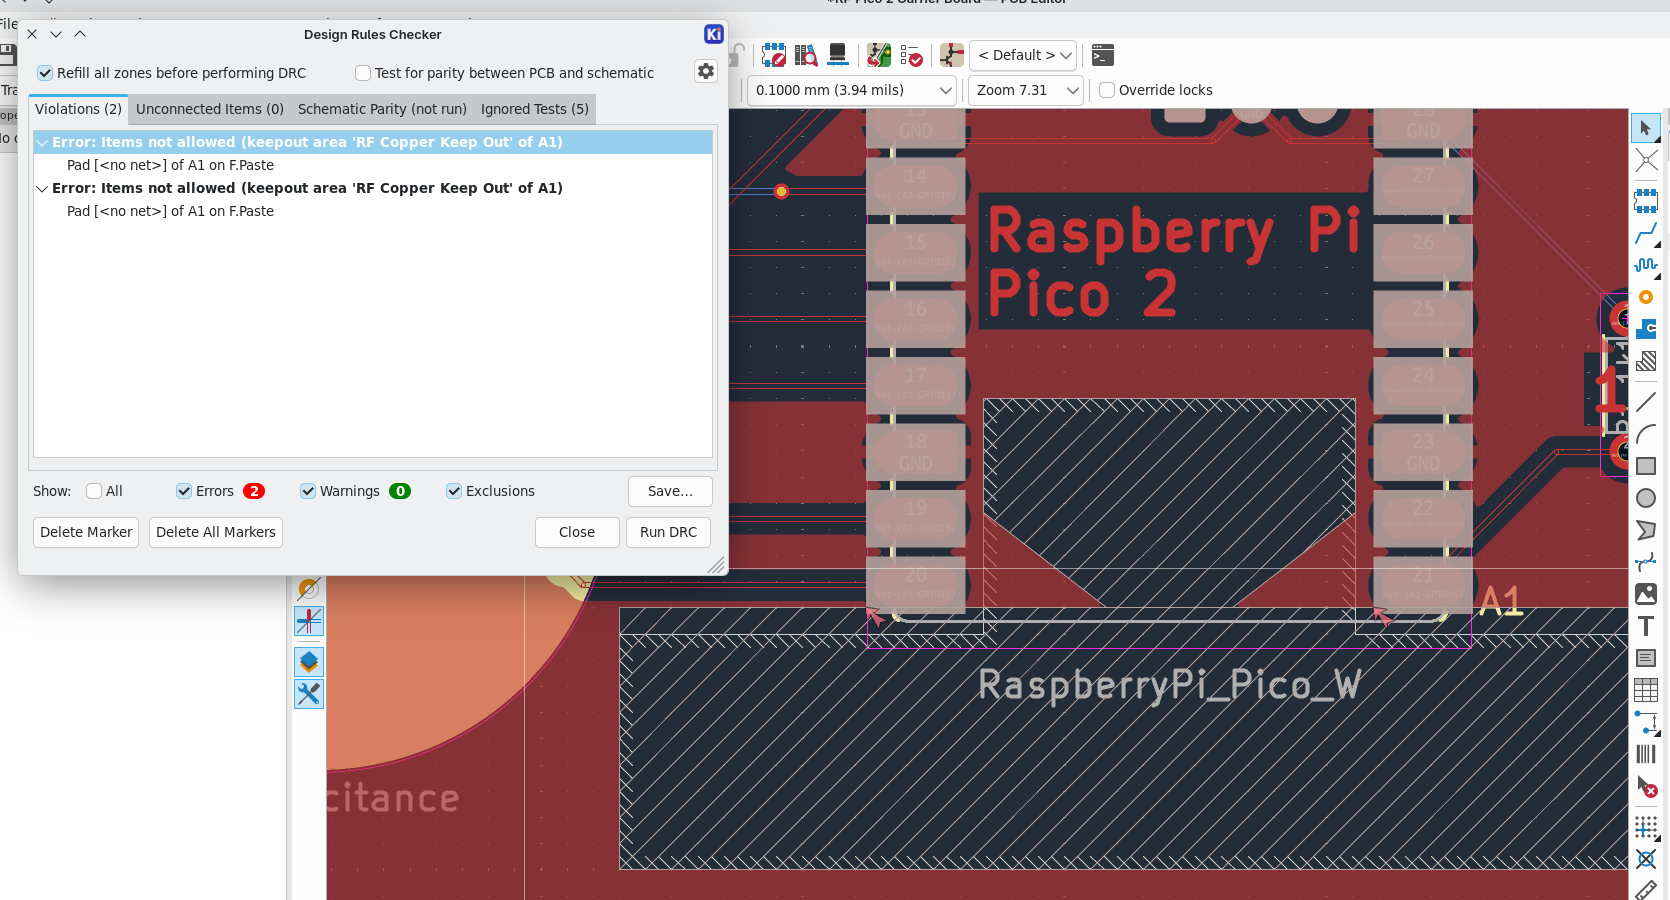Select the Add Image tool
This screenshot has height=900, width=1670.
pos(1646,594)
